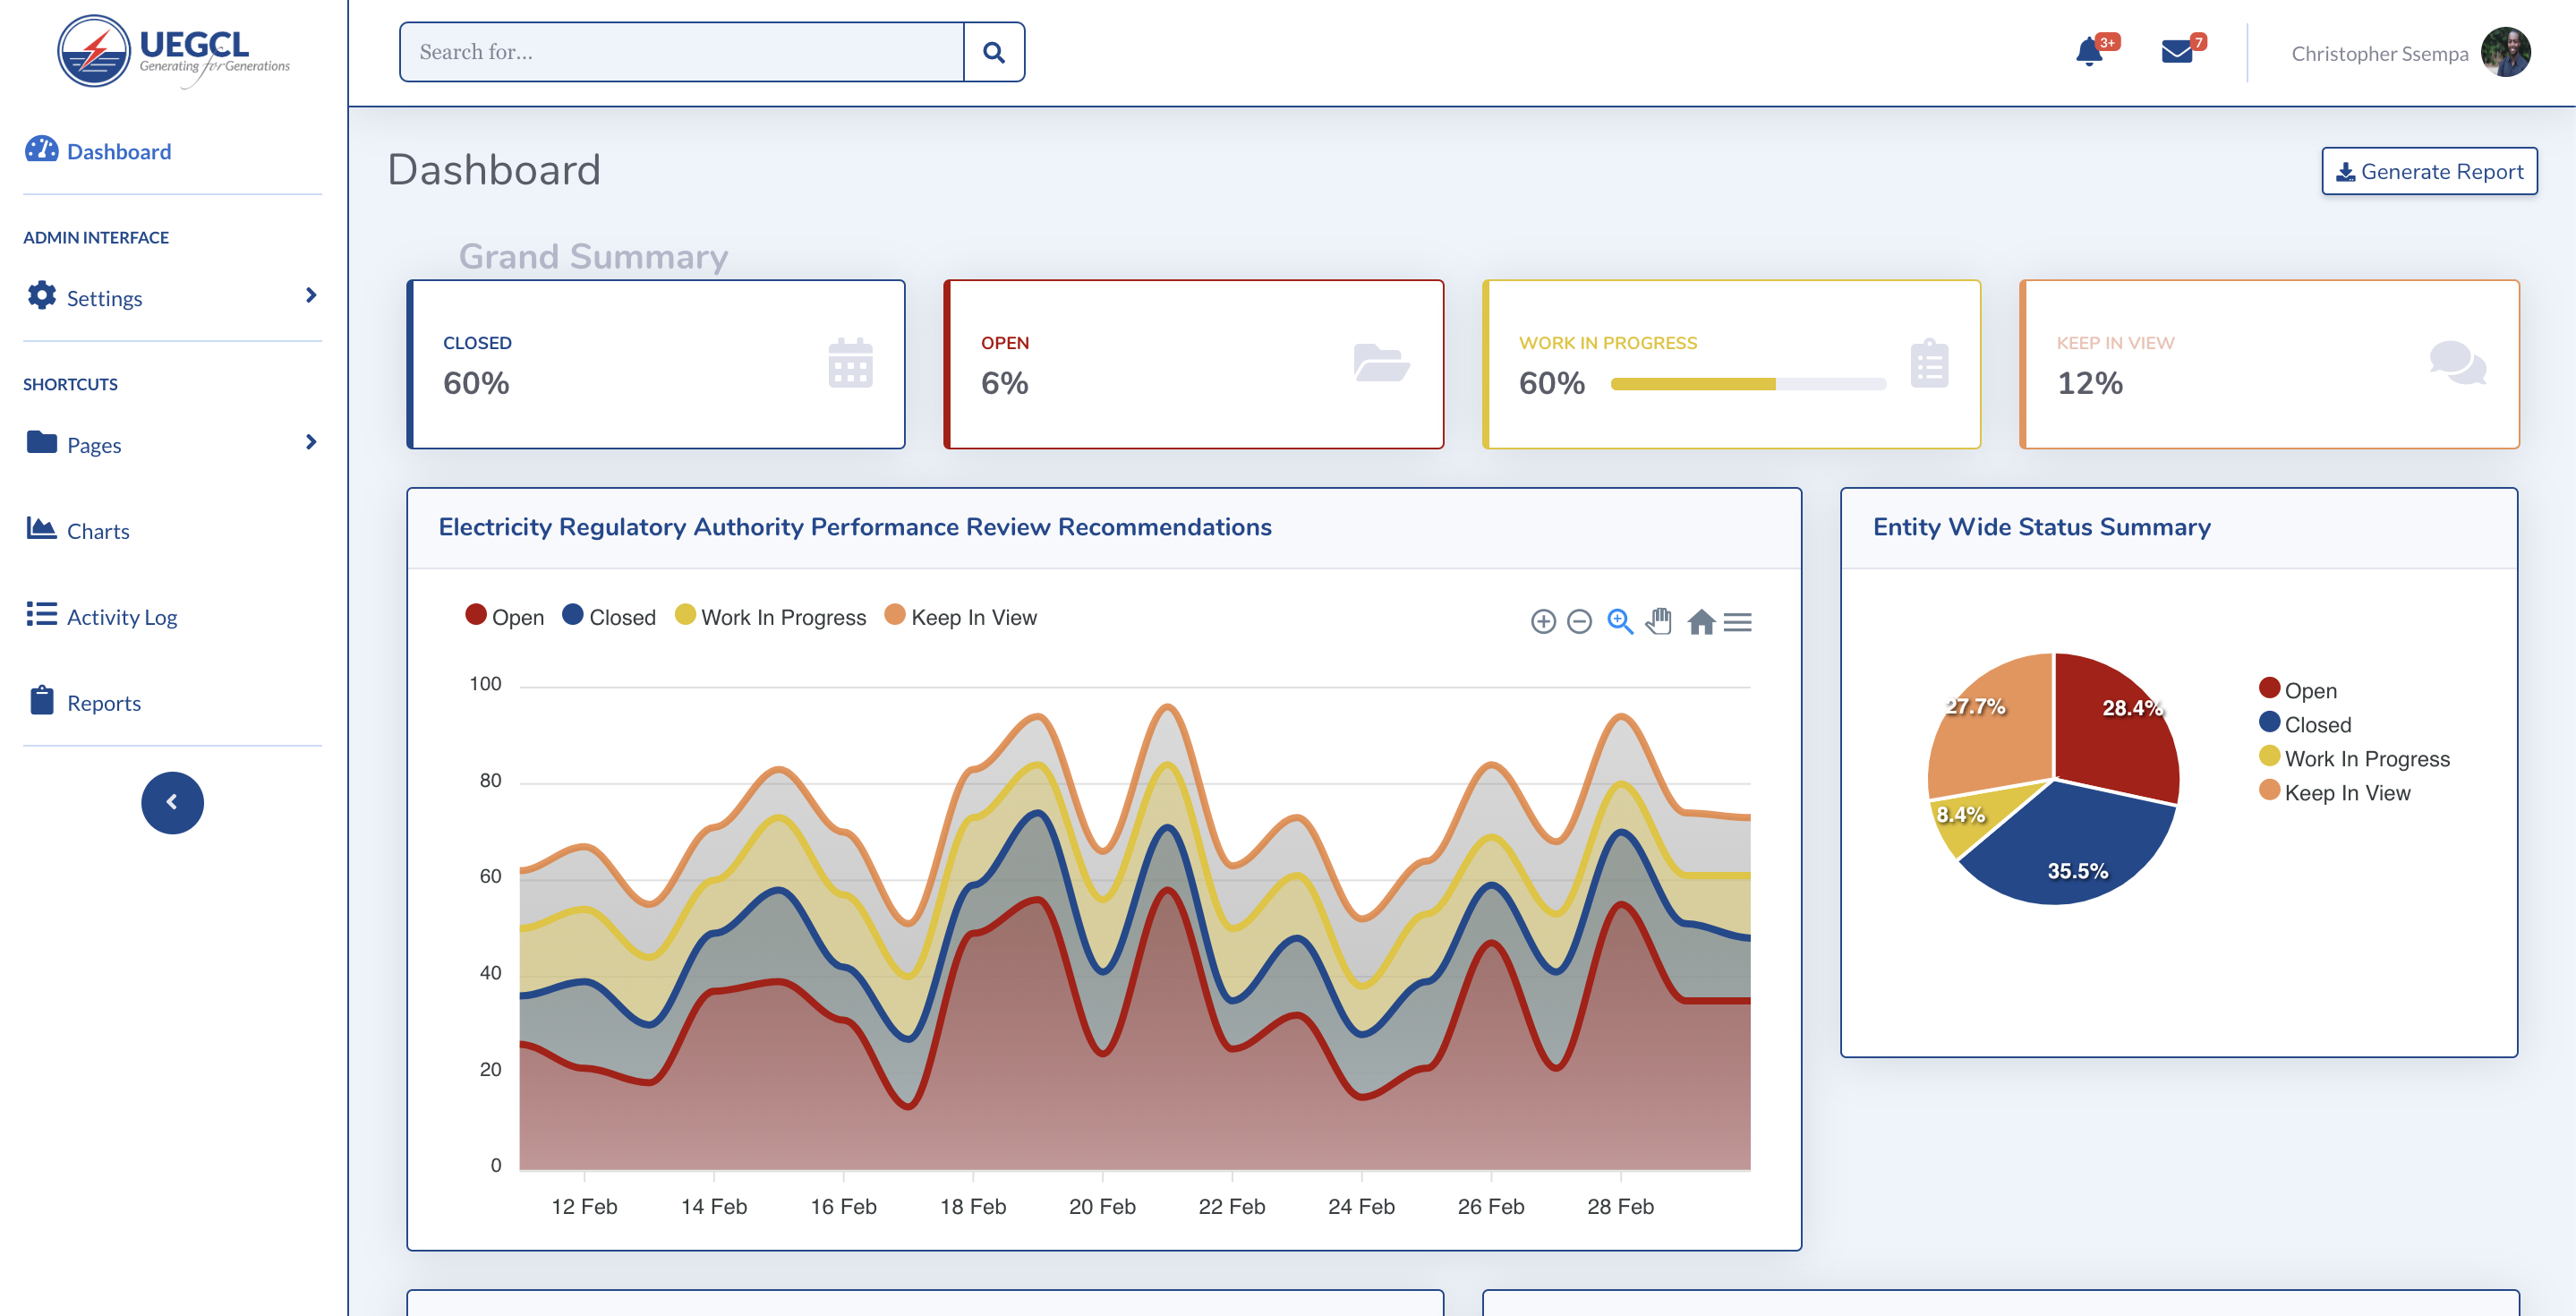2576x1316 pixels.
Task: Open the chart hamburger menu
Action: pyautogui.click(x=1738, y=622)
